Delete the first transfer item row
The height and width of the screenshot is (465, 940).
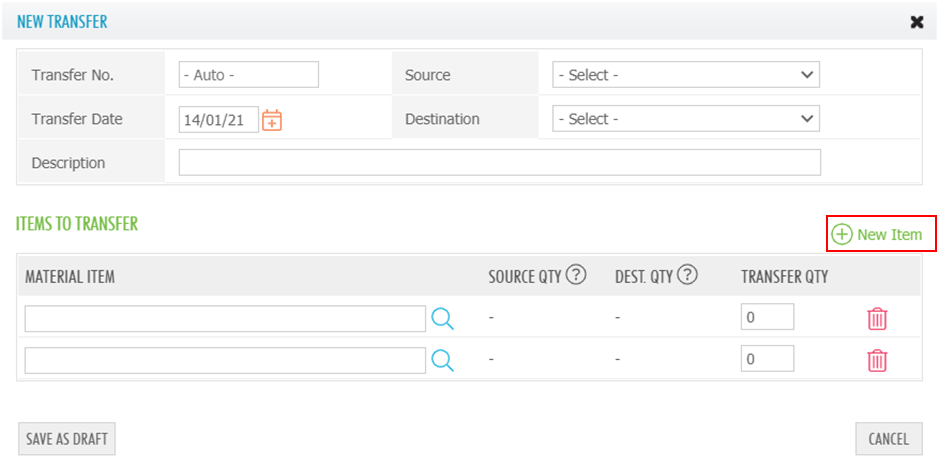pos(877,319)
